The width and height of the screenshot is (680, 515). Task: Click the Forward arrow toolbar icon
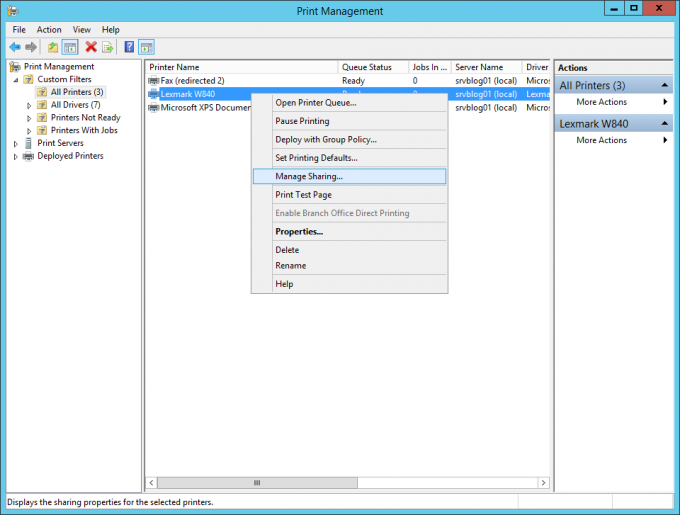pyautogui.click(x=31, y=47)
